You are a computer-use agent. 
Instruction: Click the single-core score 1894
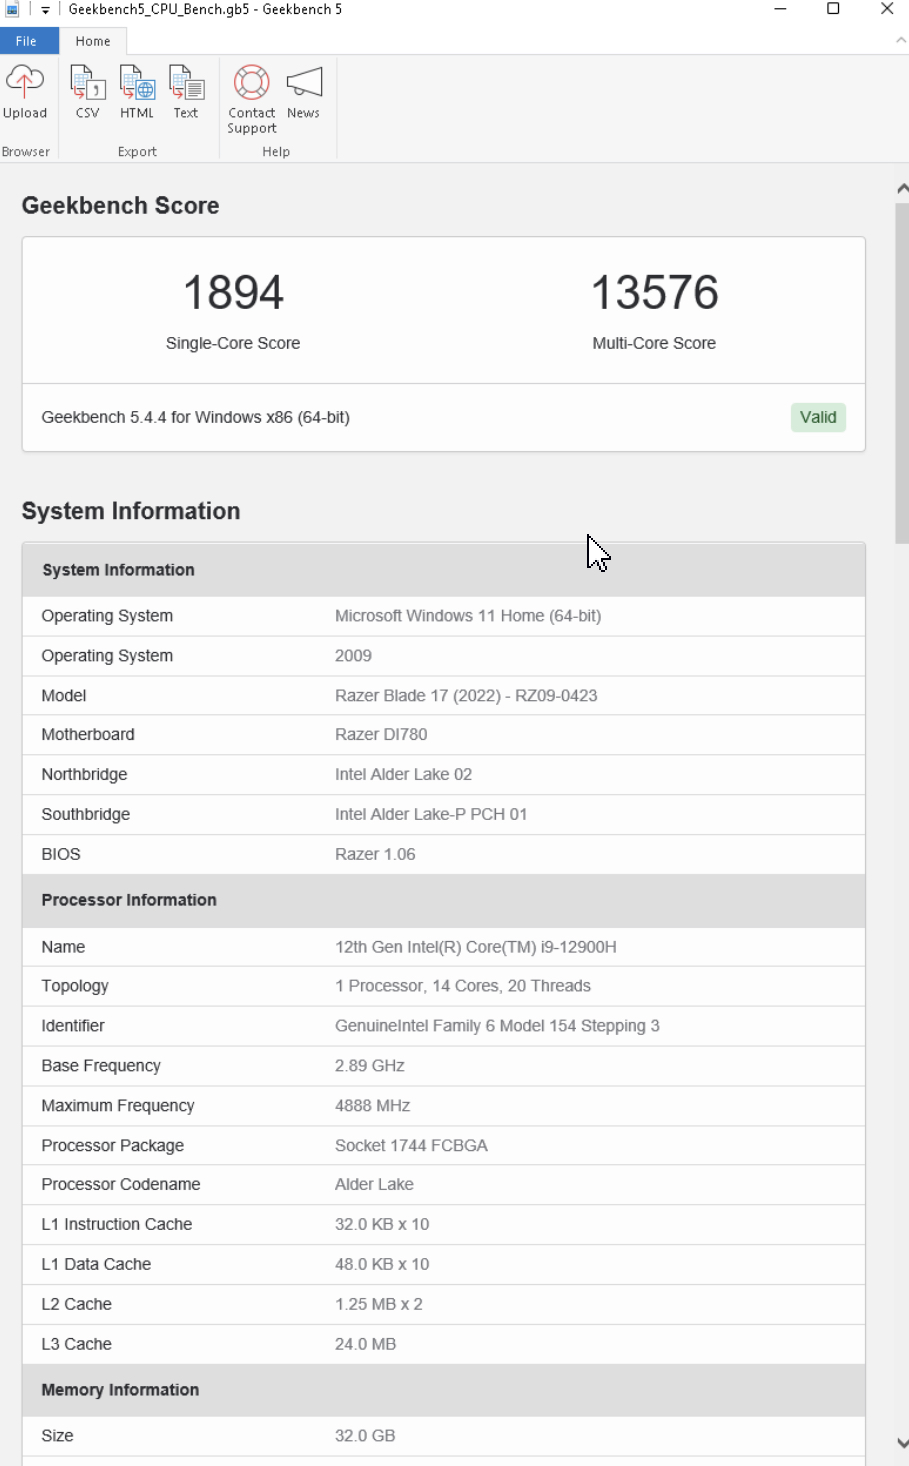coord(233,293)
